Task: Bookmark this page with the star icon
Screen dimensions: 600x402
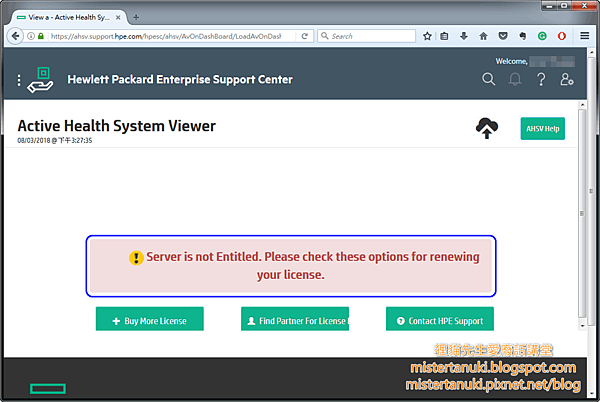Action: pos(427,36)
